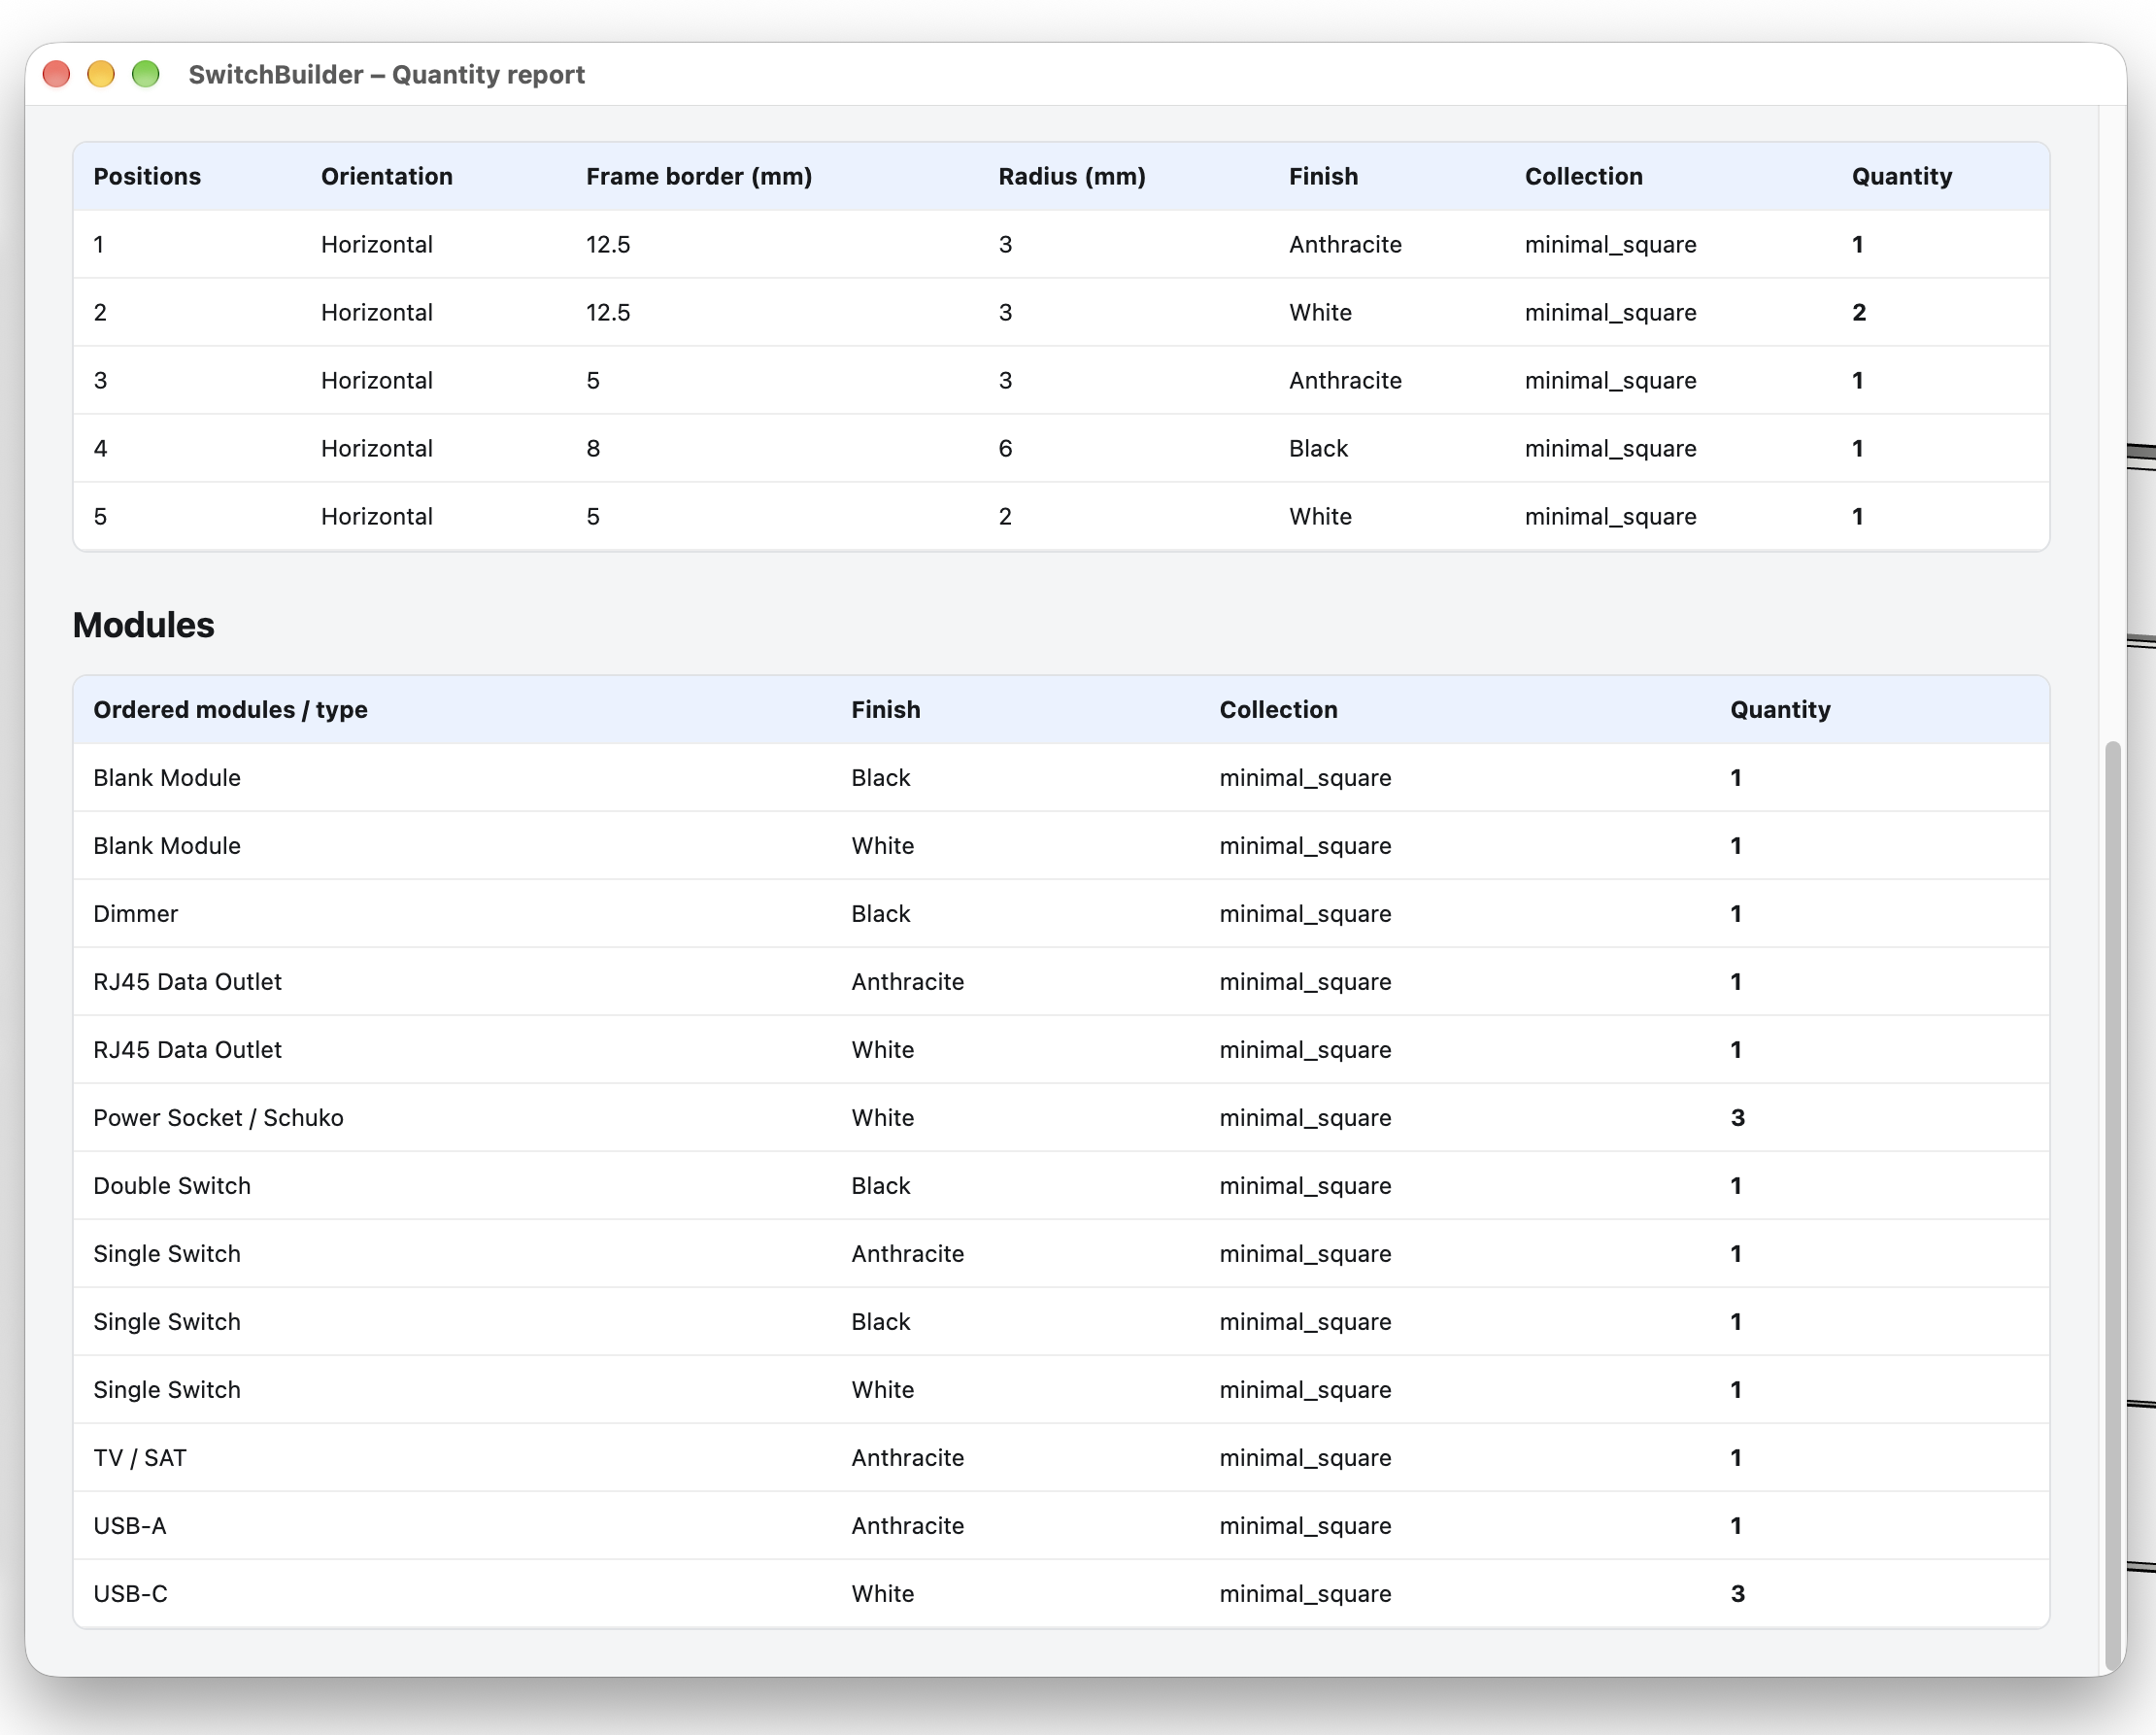Screen dimensions: 2156x1735
Task: Select RJ45 Data Outlet Anthracite row
Action: pos(1061,982)
